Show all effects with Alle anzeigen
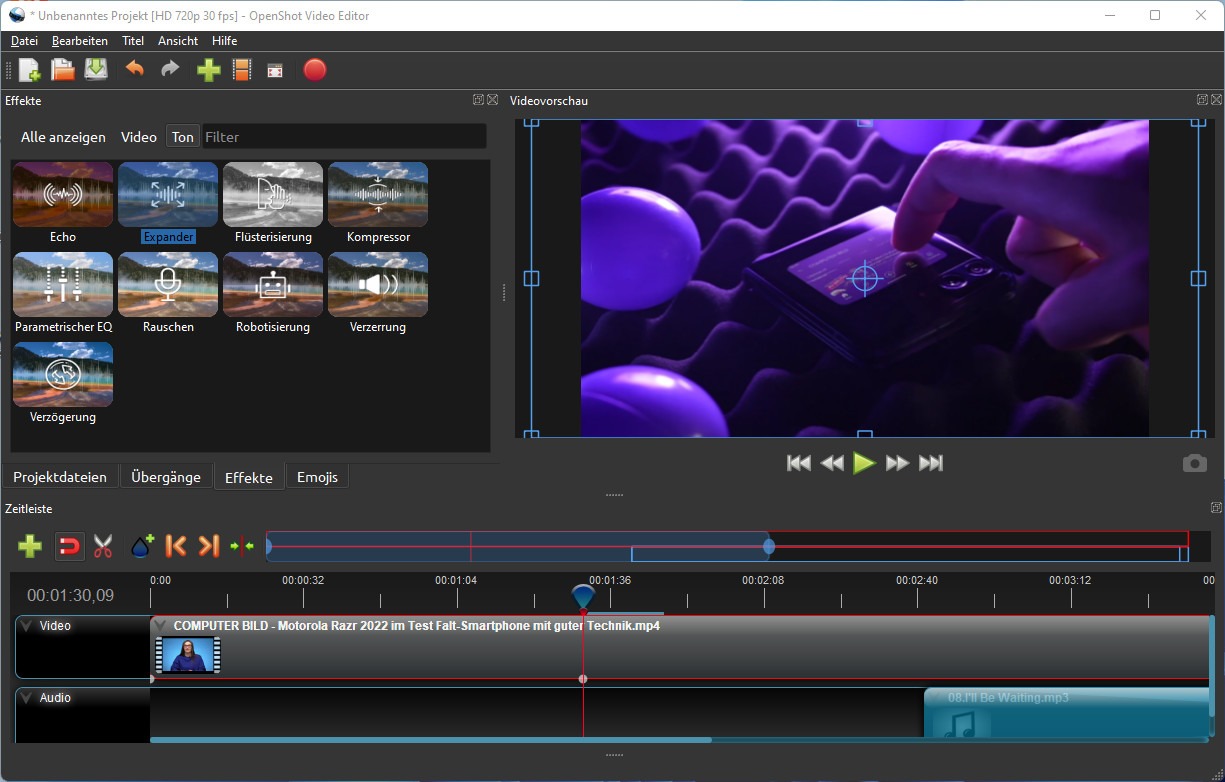Viewport: 1225px width, 782px height. [x=63, y=137]
